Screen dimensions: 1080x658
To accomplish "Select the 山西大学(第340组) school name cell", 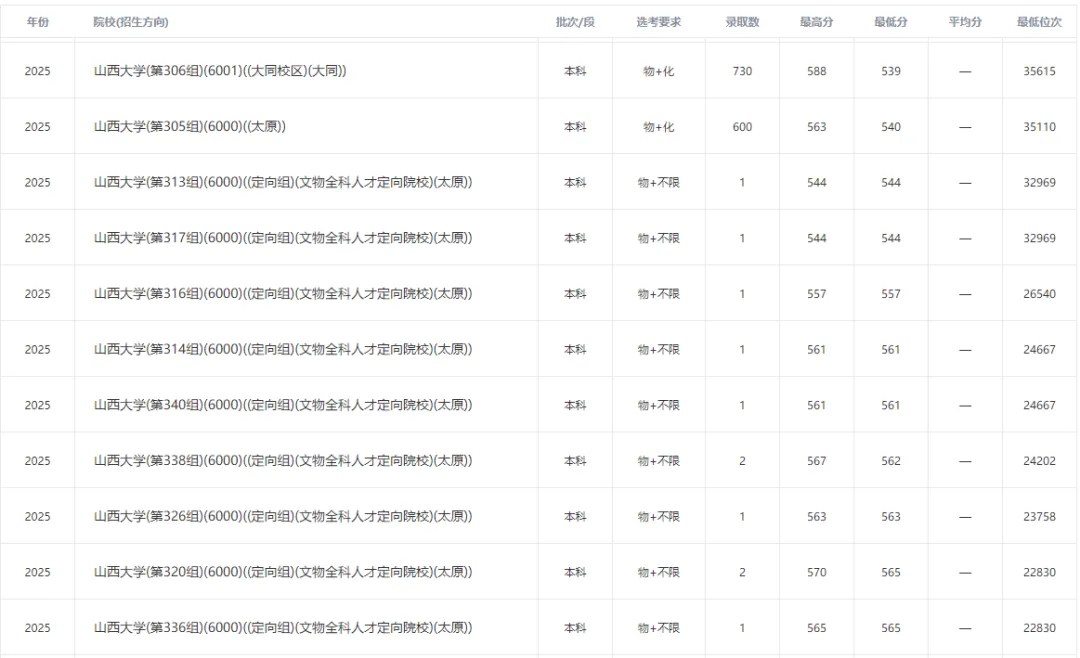I will coord(283,405).
